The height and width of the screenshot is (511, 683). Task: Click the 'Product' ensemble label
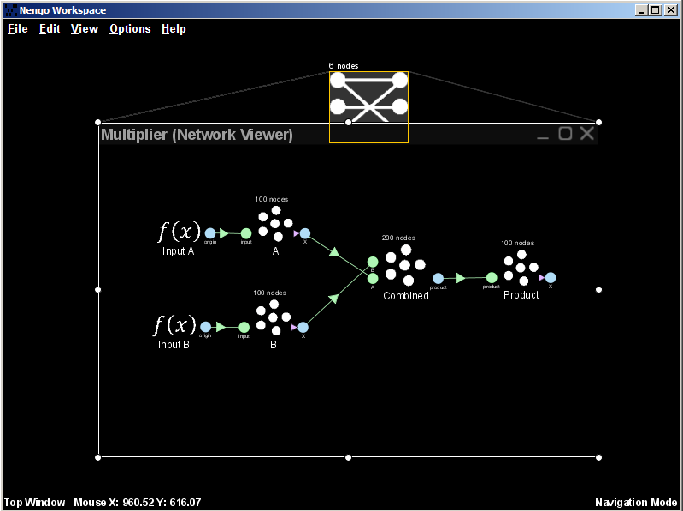point(521,295)
